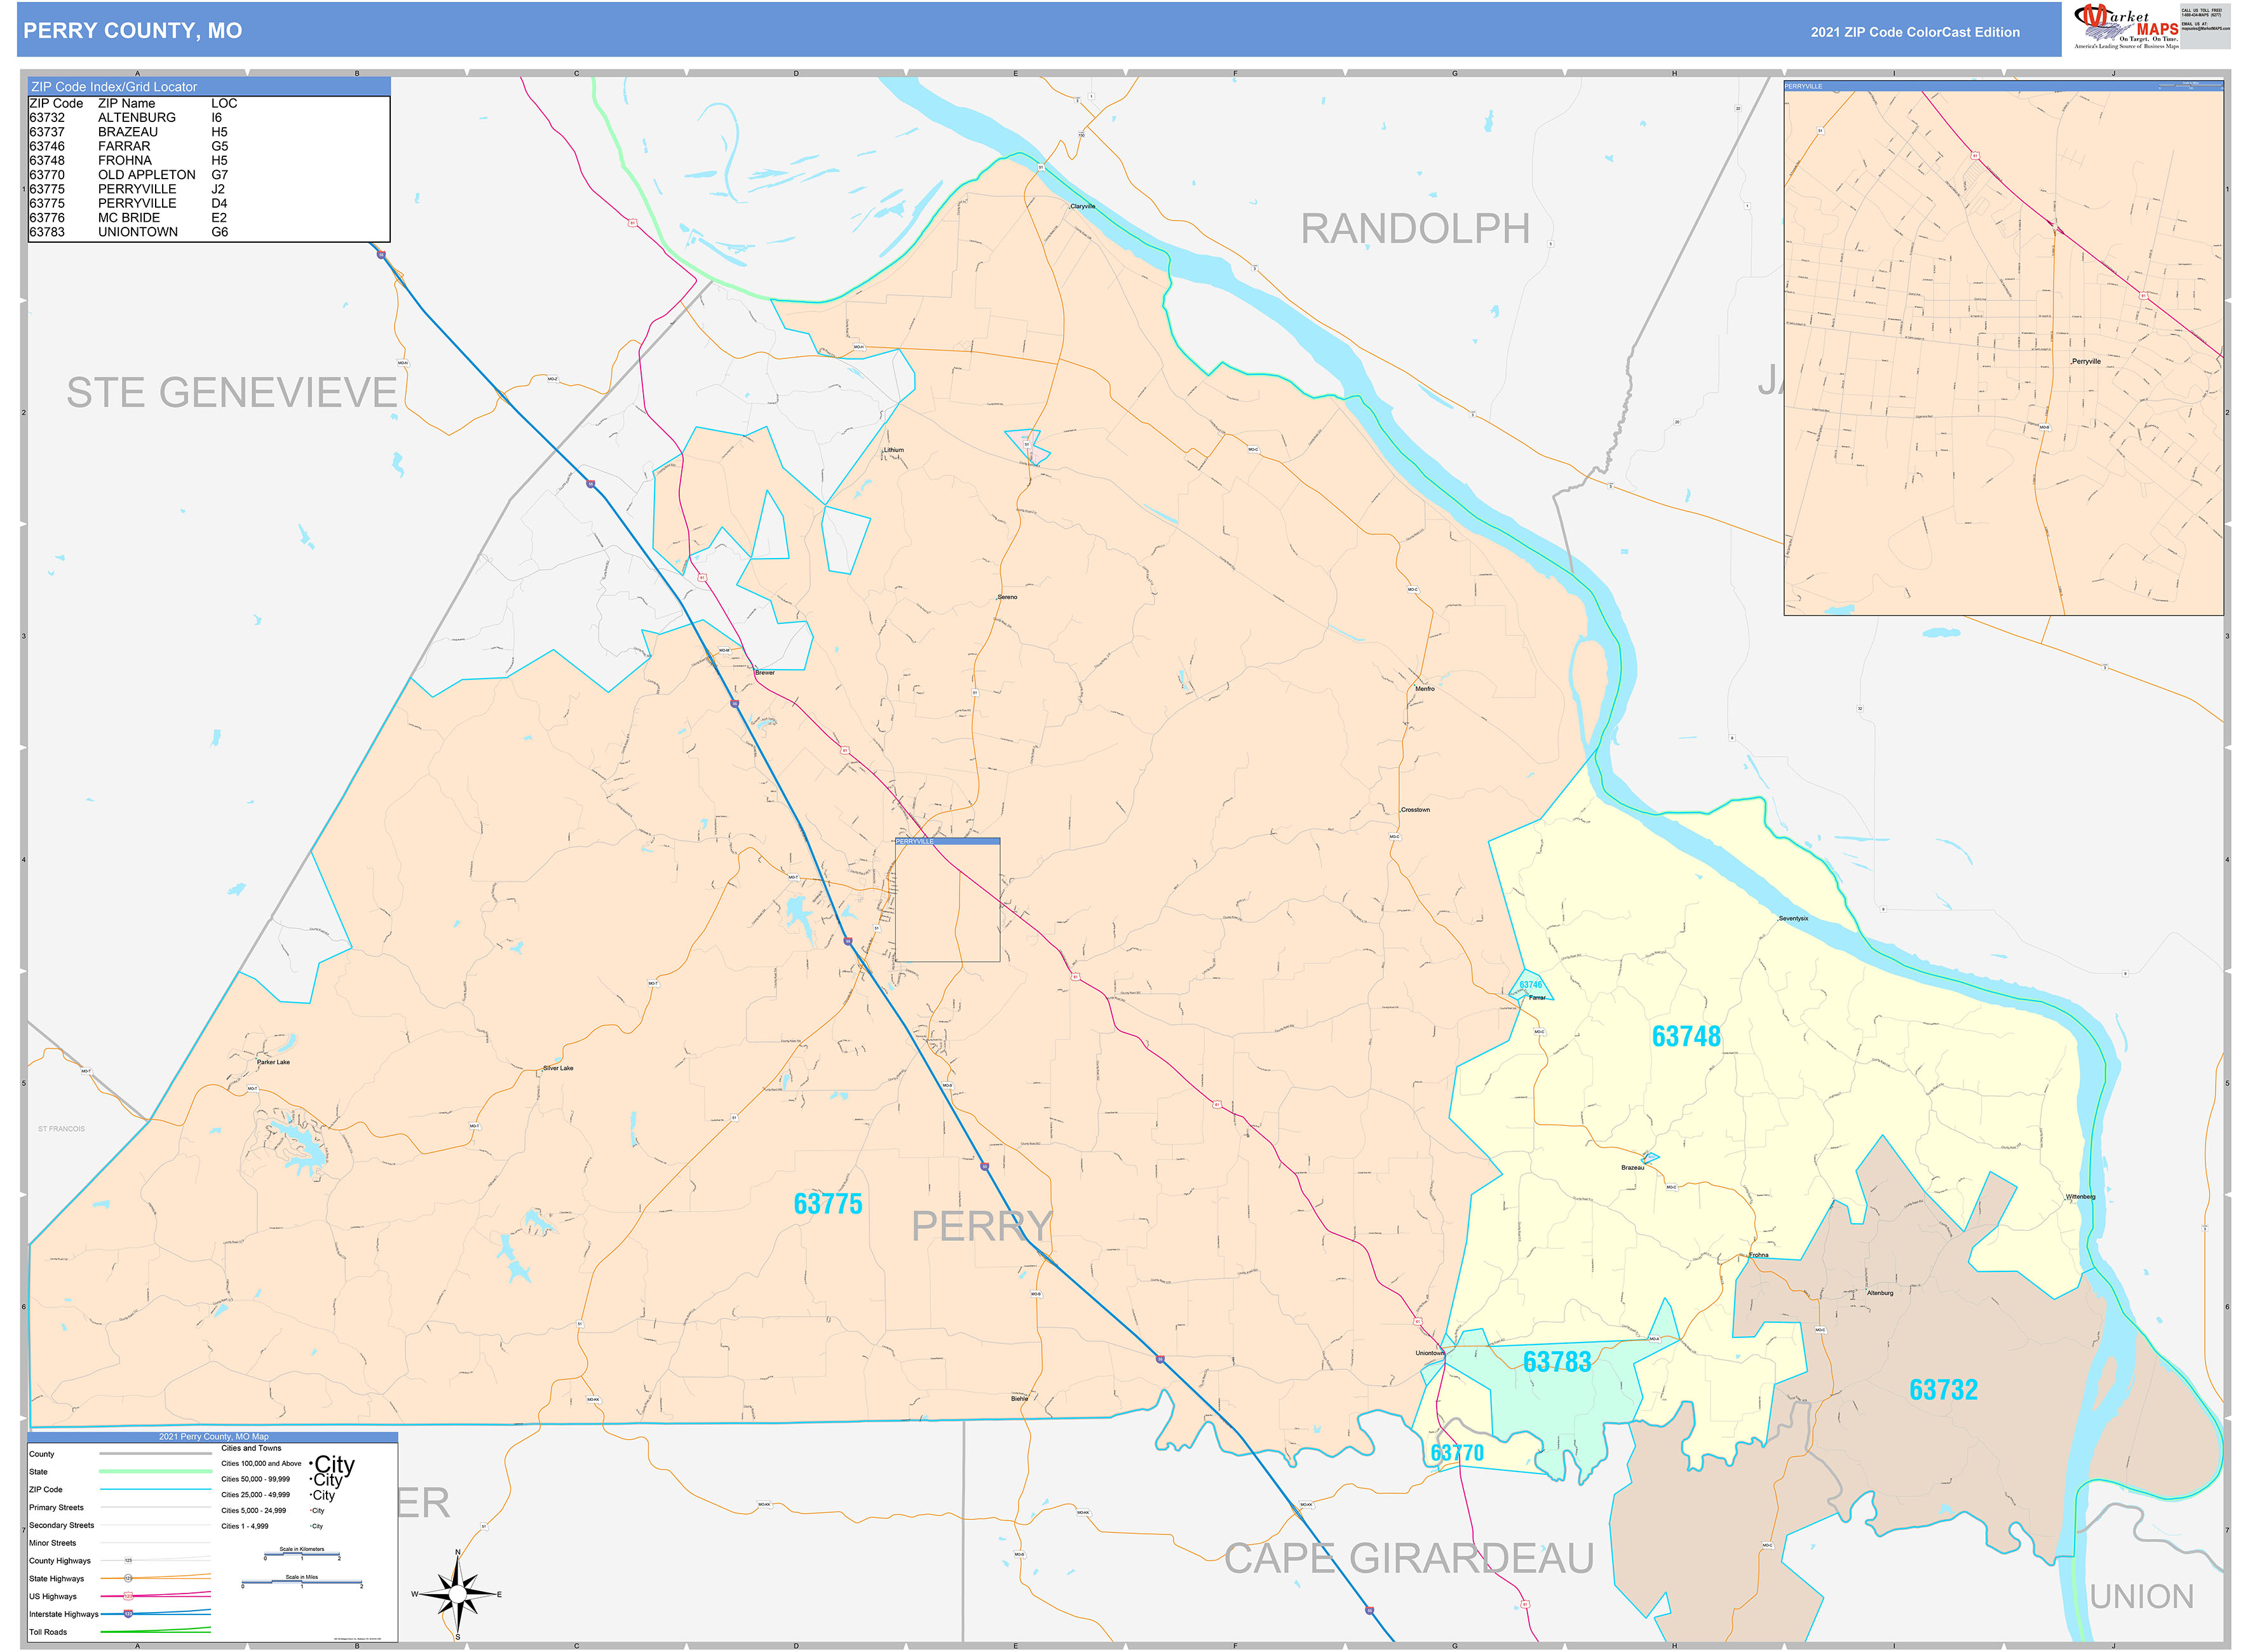Click the Seventysix town label

[1793, 918]
